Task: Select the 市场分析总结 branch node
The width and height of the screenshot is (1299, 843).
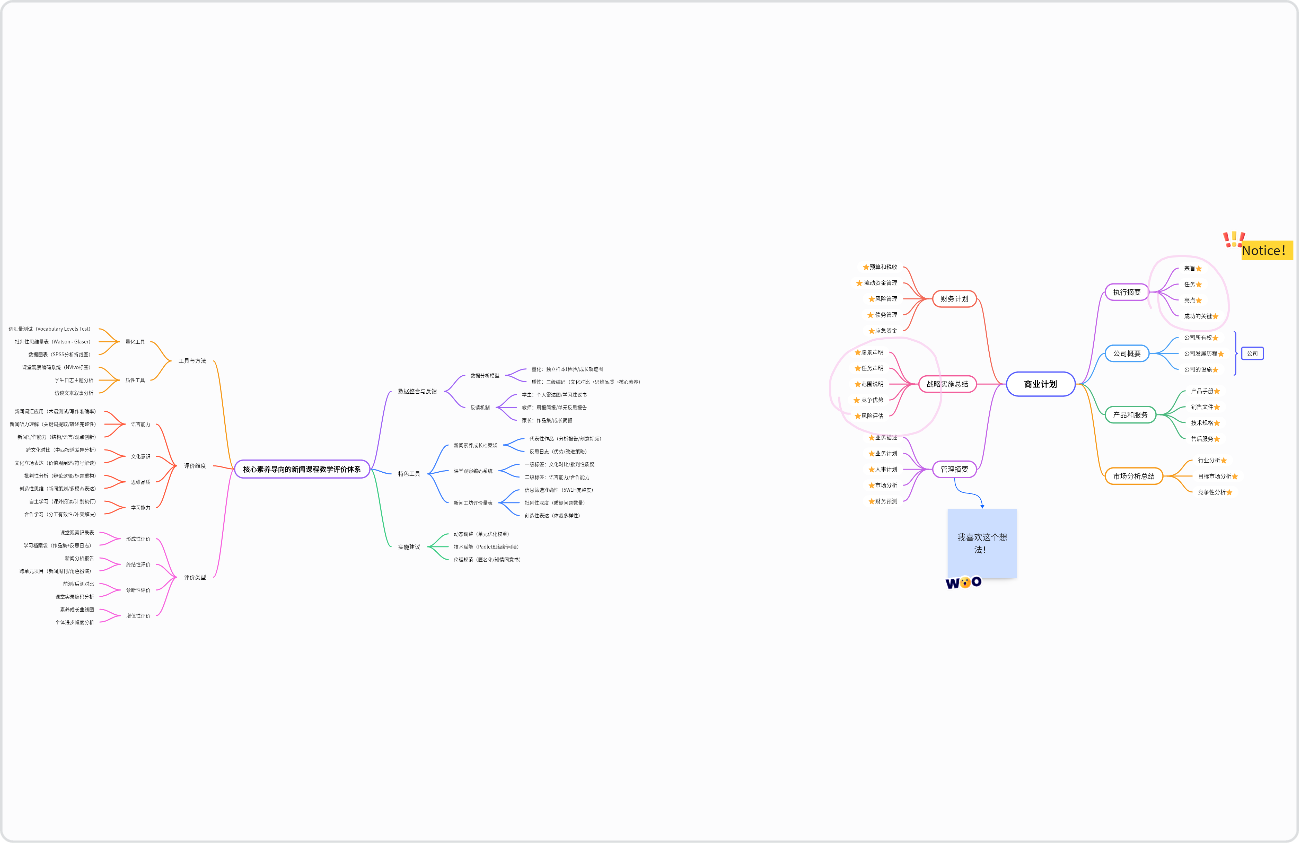Action: click(x=1134, y=476)
